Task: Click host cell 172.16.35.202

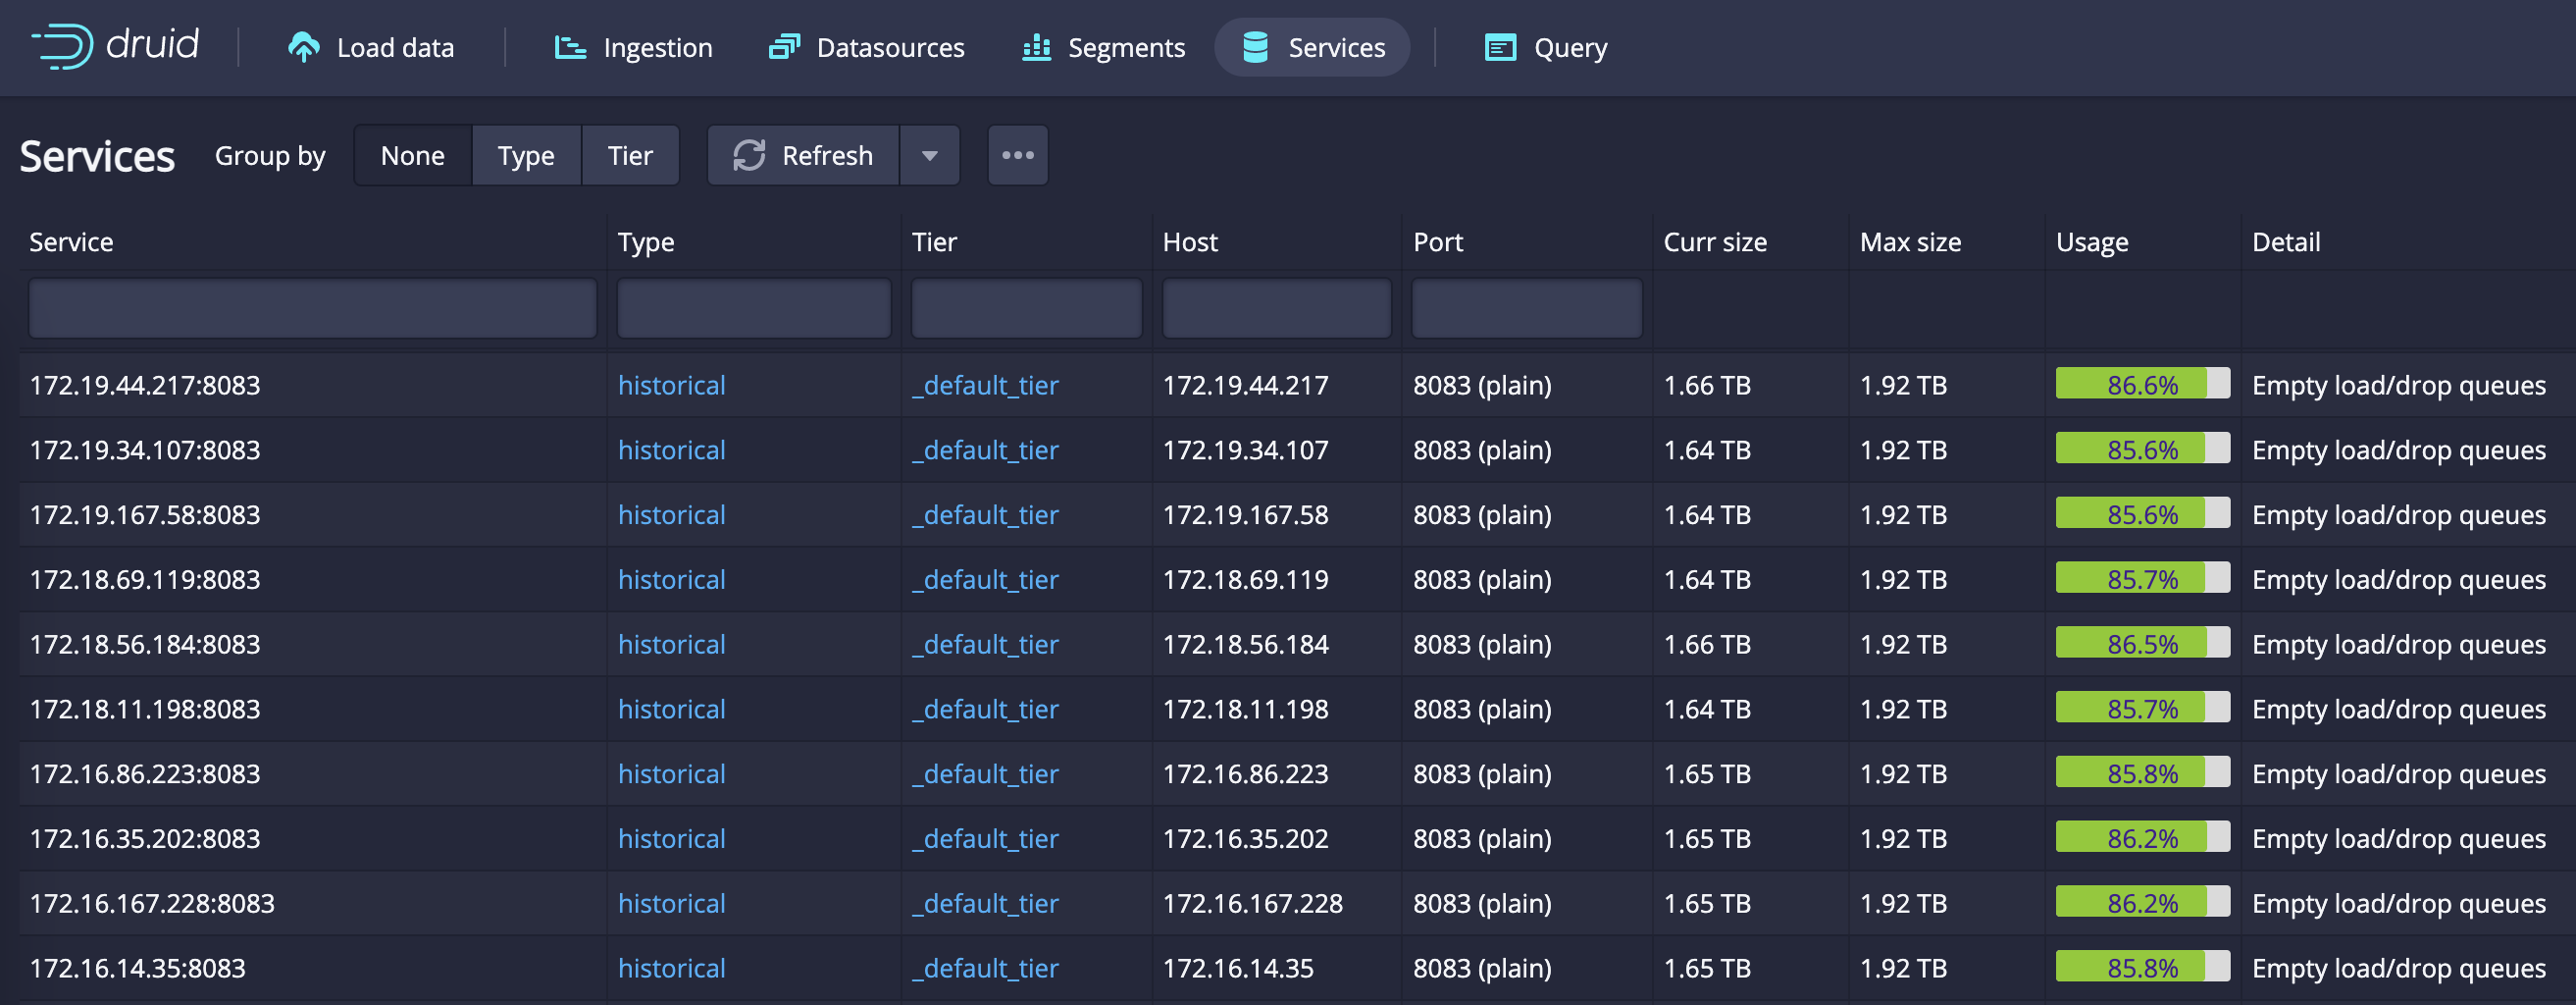Action: point(1245,839)
